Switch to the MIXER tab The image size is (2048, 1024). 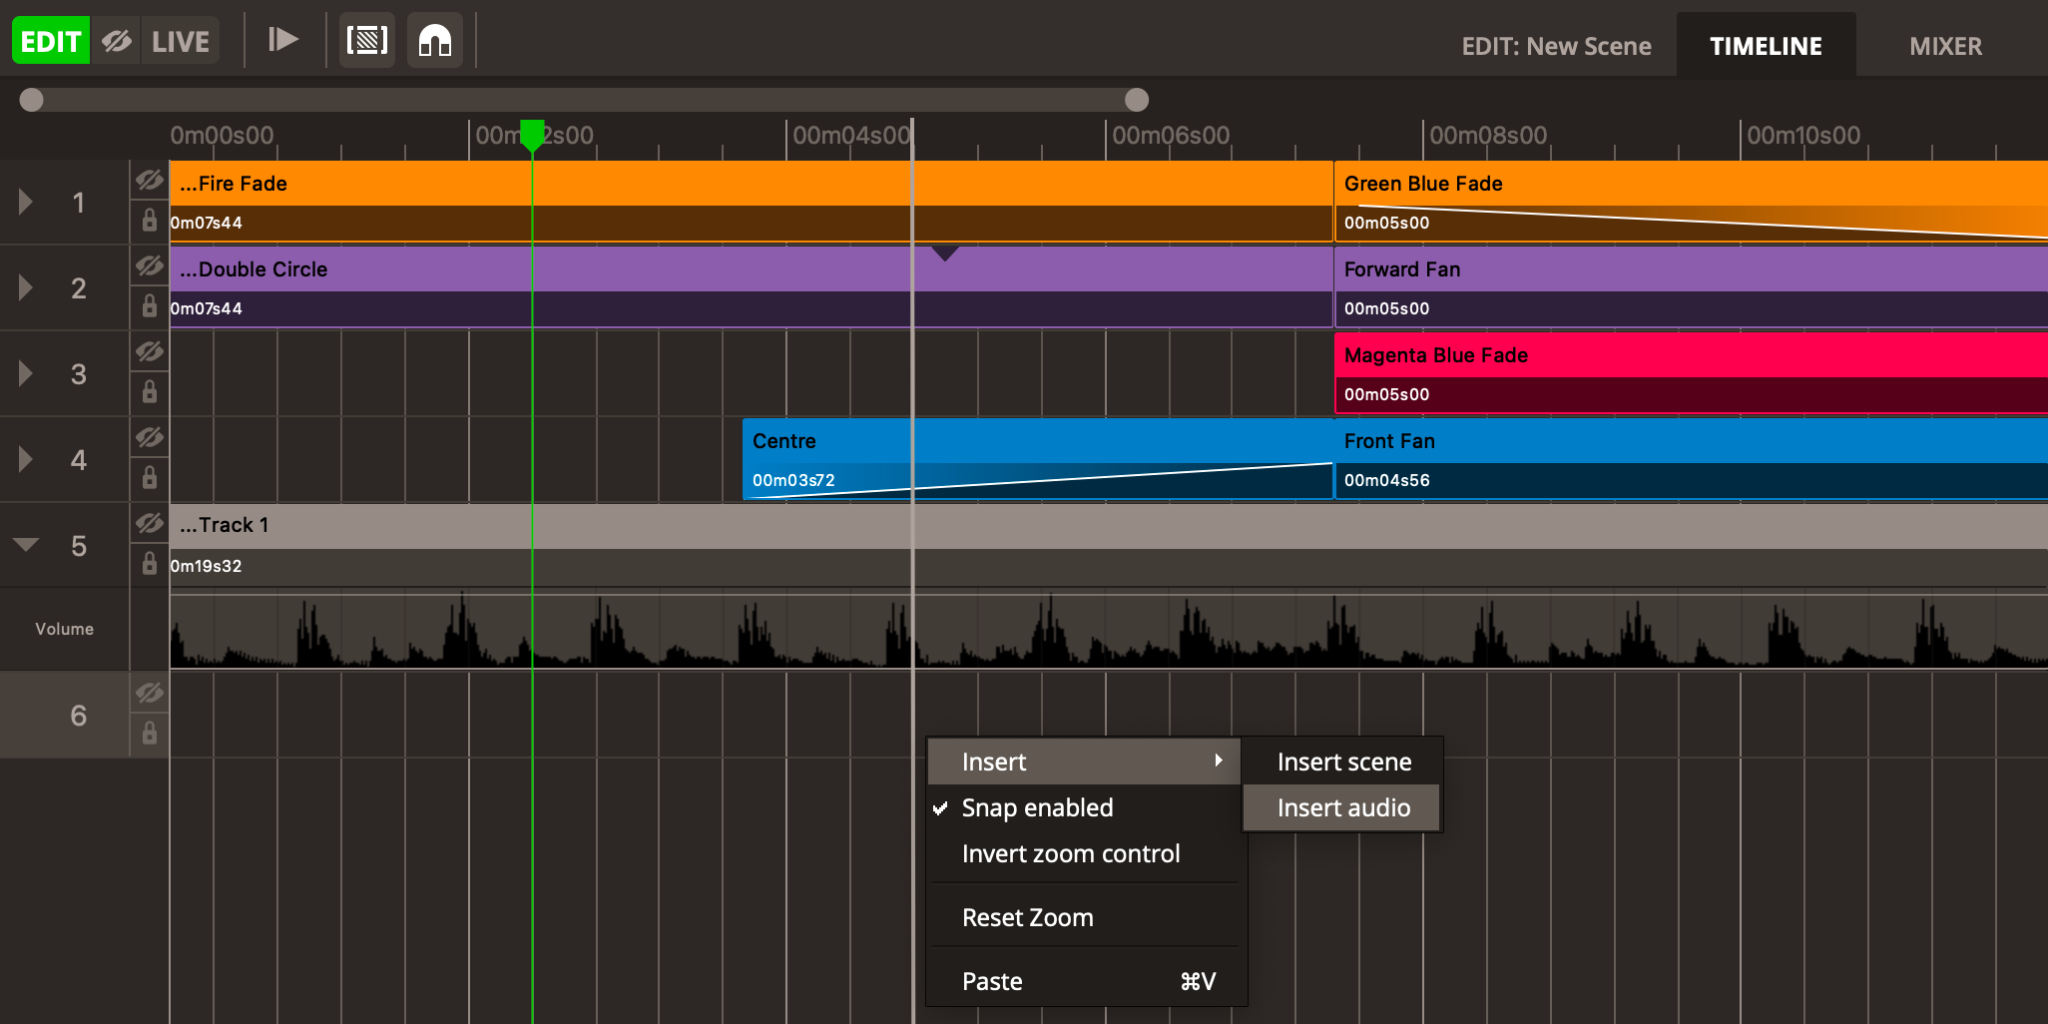pyautogui.click(x=1945, y=46)
